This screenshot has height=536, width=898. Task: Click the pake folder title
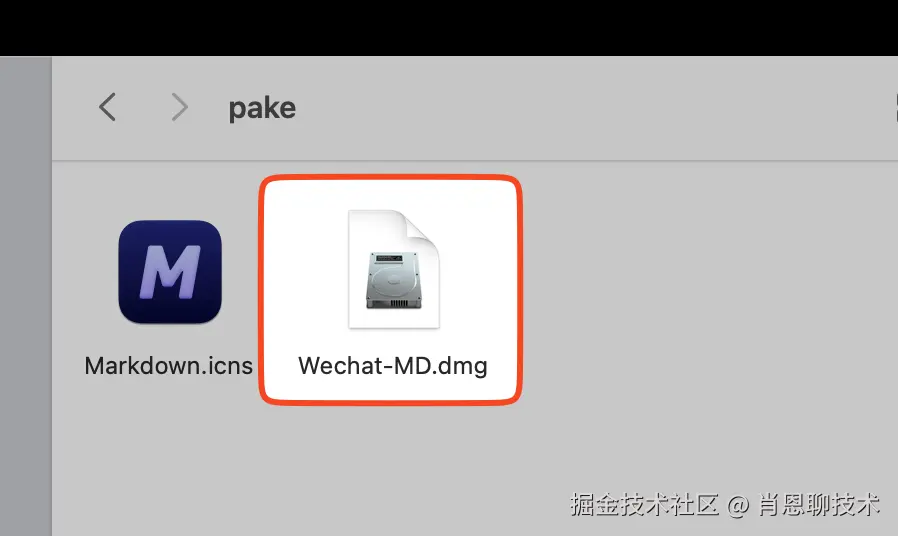coord(262,108)
